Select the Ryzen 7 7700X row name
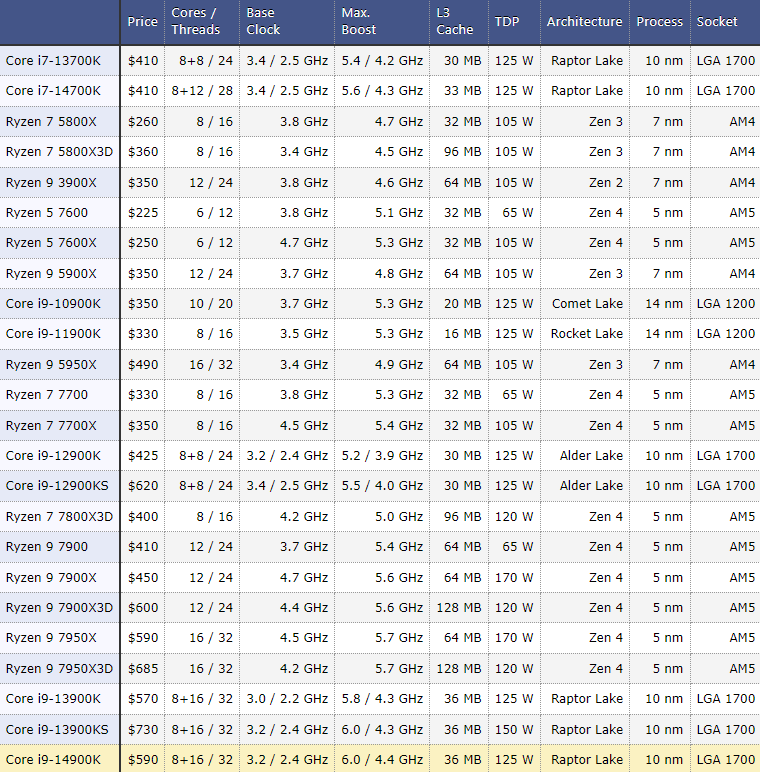Screen dimensions: 760x772 coord(51,426)
